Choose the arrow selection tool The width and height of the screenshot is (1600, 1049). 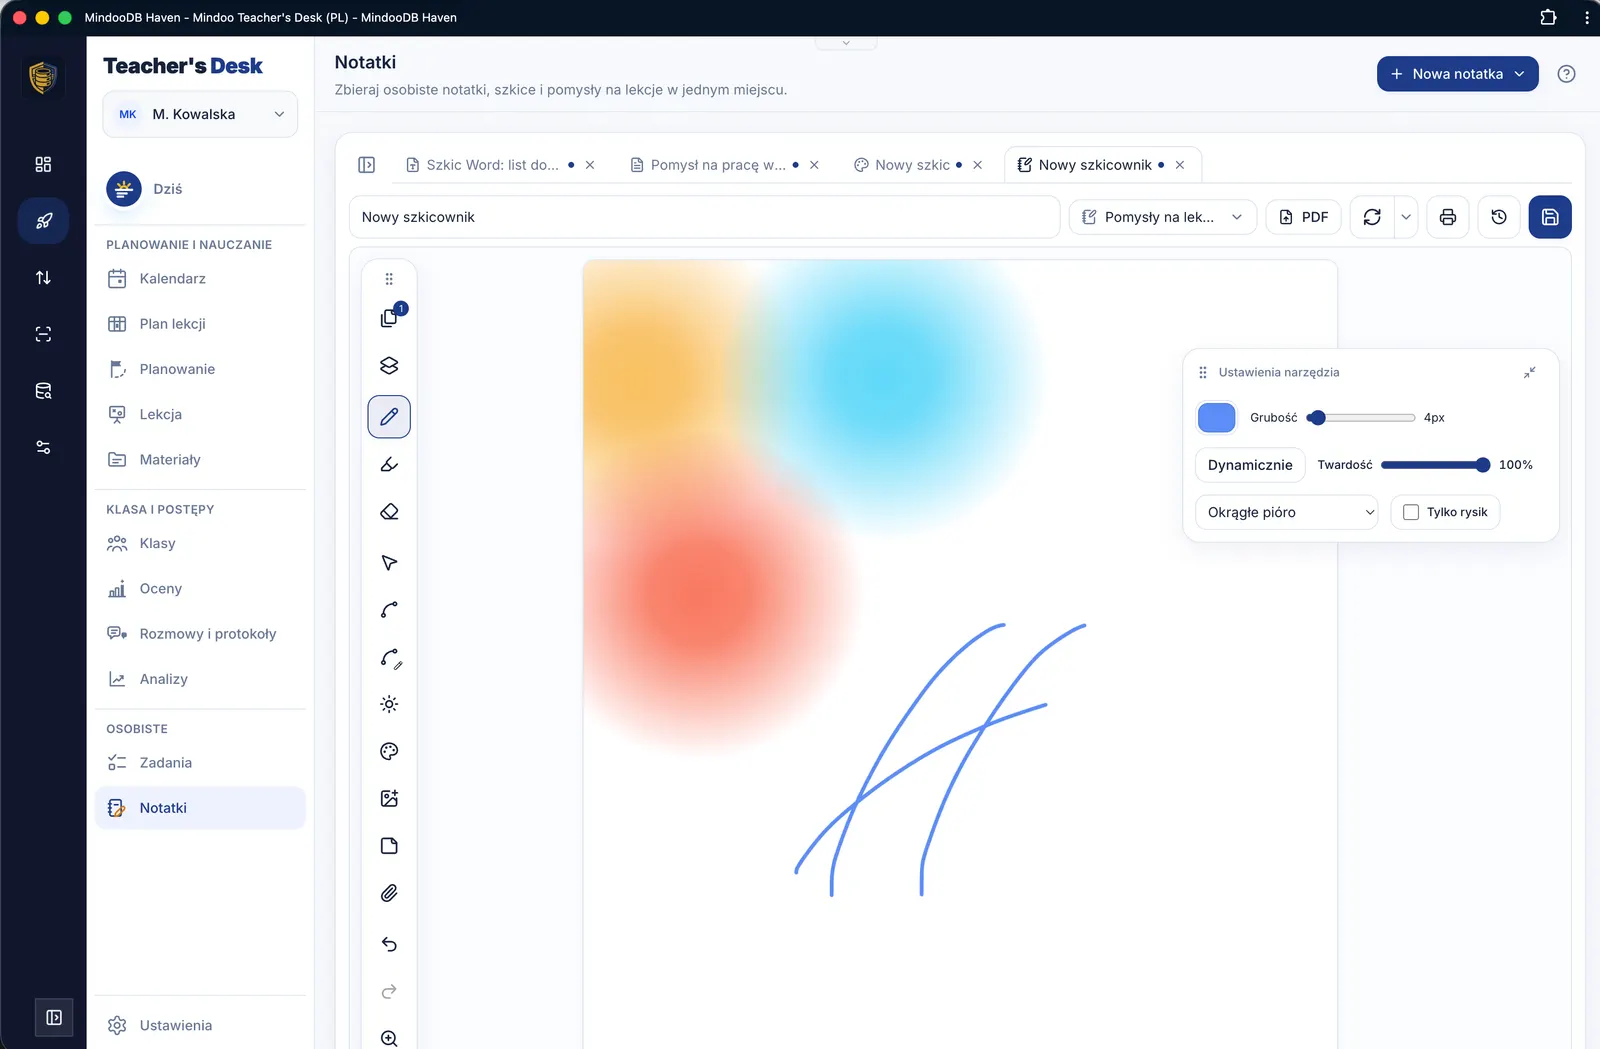[389, 562]
